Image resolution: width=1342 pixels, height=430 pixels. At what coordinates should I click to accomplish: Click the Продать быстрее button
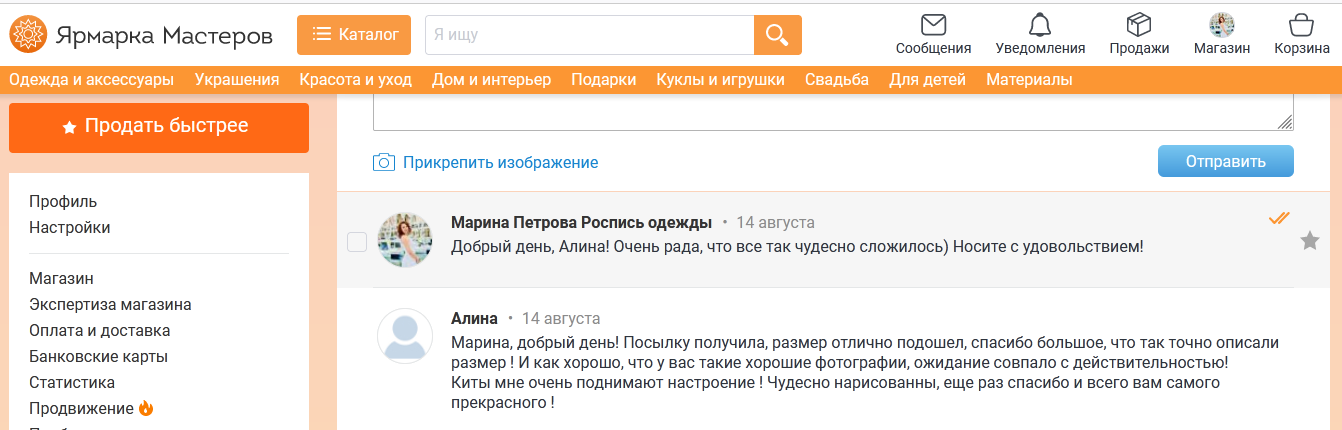(x=159, y=127)
